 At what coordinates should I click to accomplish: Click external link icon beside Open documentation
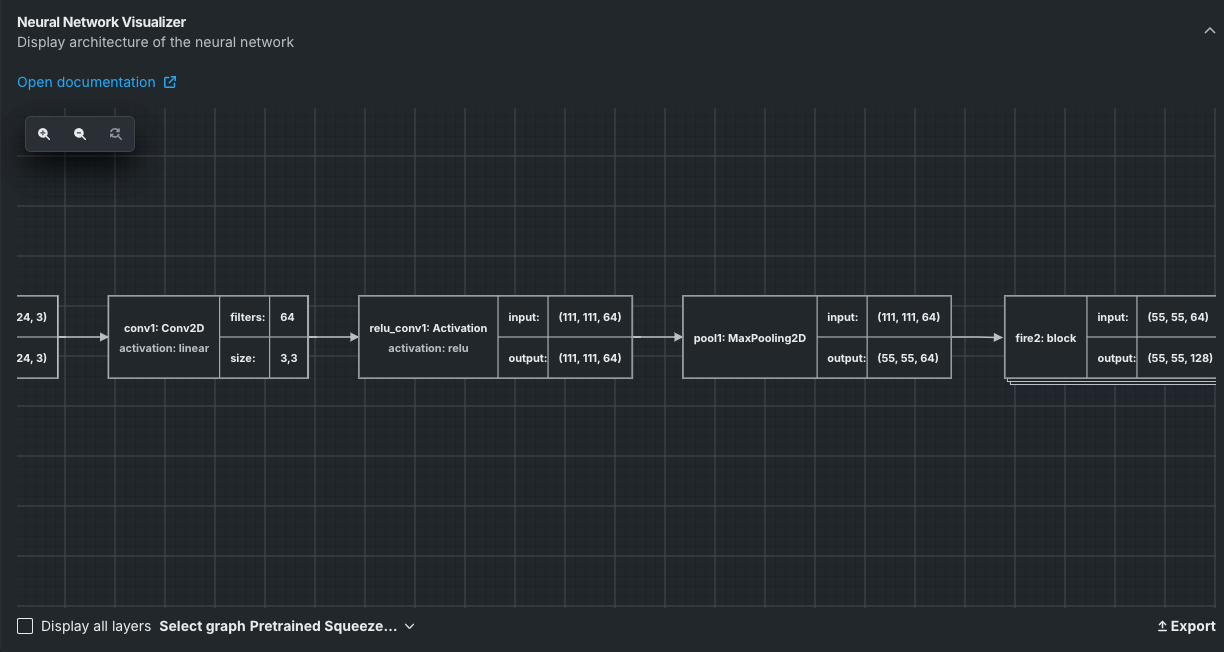pos(170,82)
